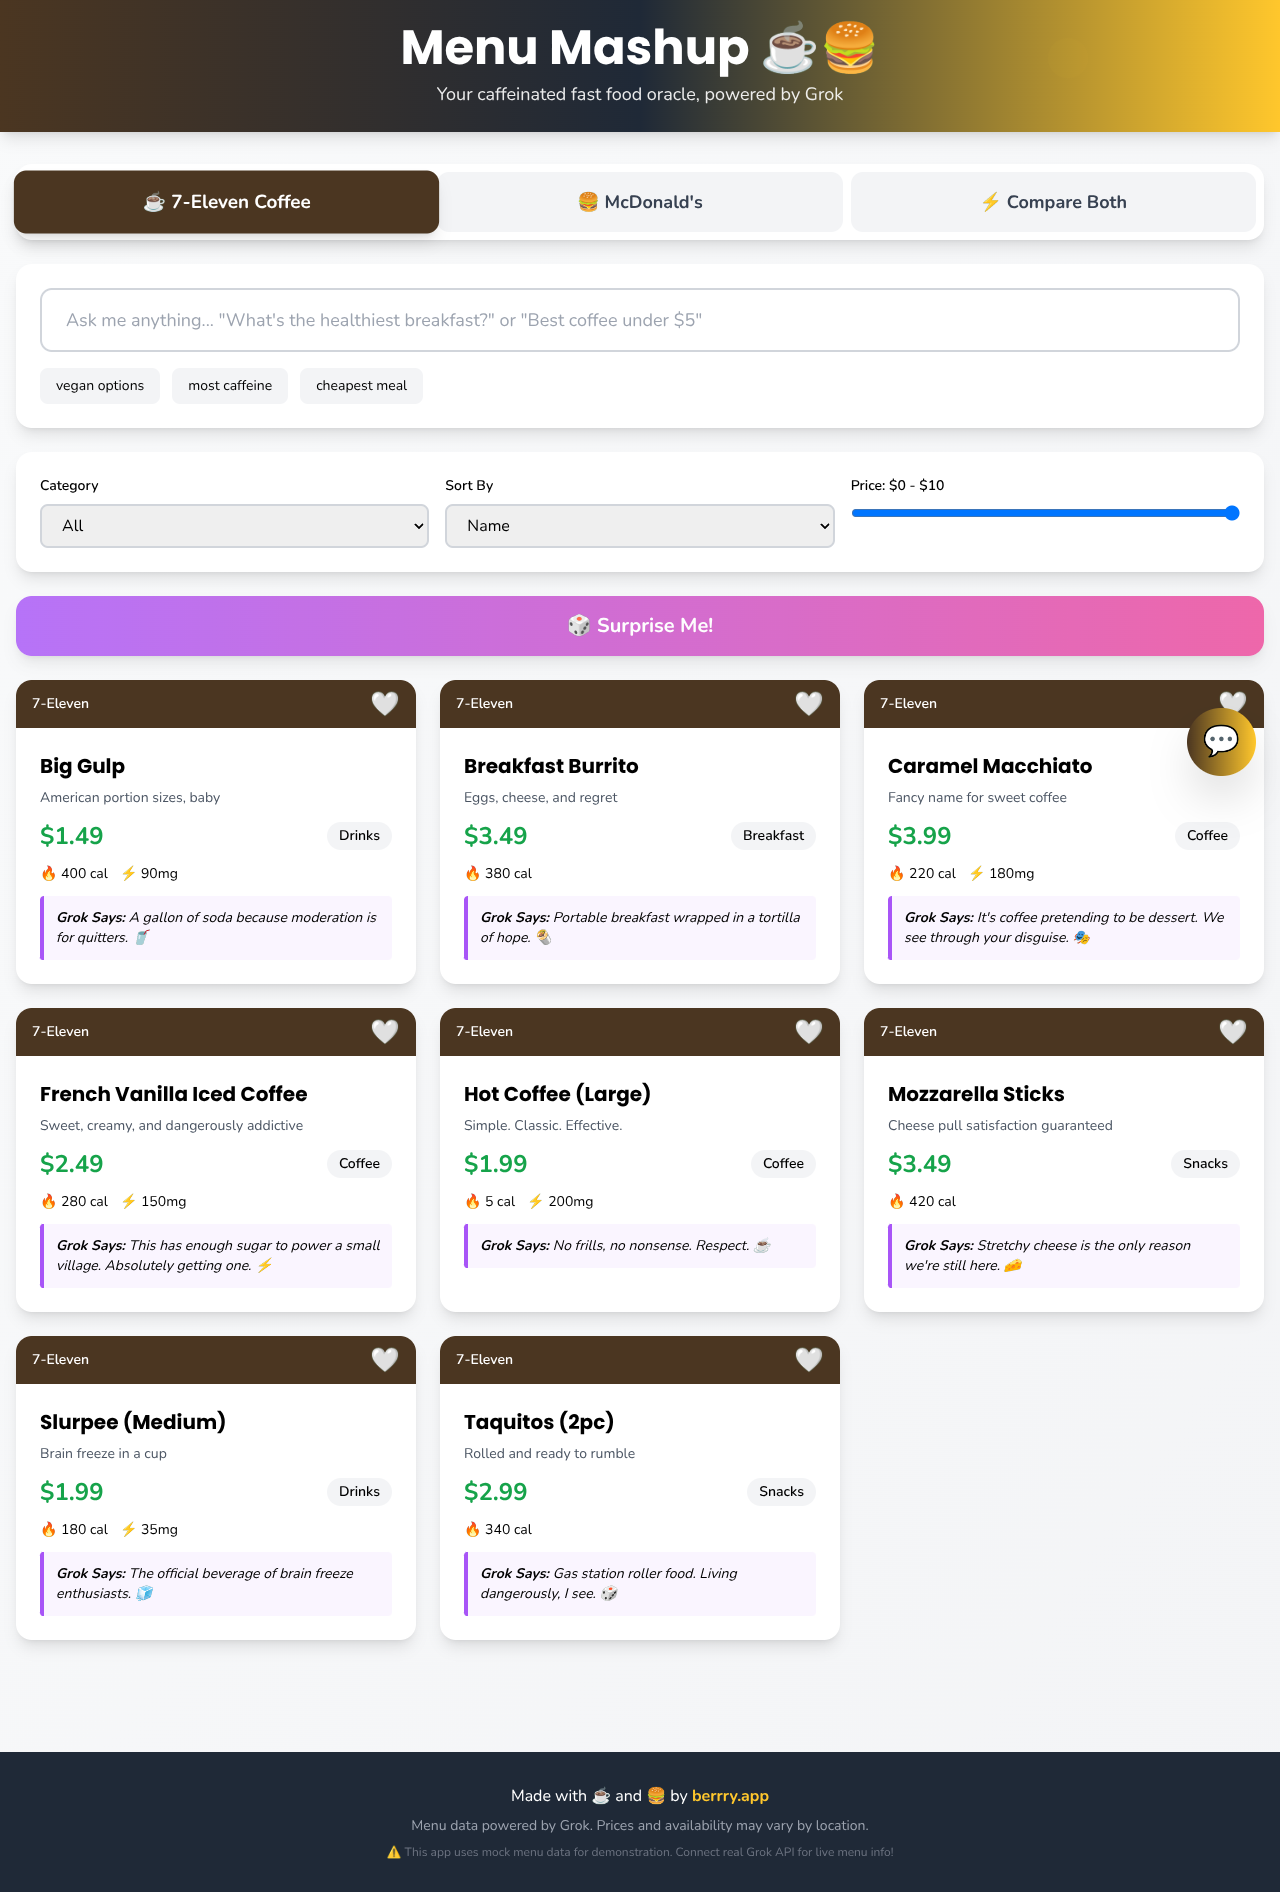Switch to the 7-Eleven Coffee tab
Viewport: 1280px width, 1892px height.
(227, 202)
